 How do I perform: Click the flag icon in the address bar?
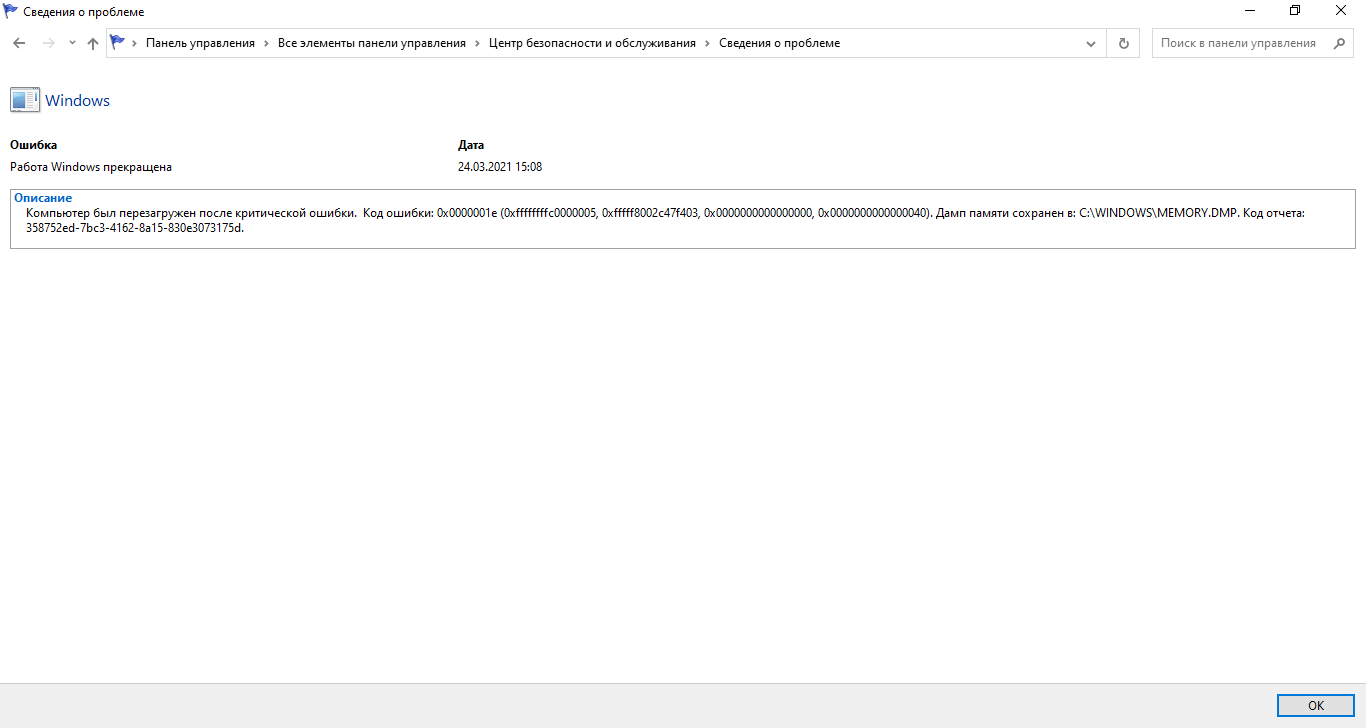tap(117, 43)
